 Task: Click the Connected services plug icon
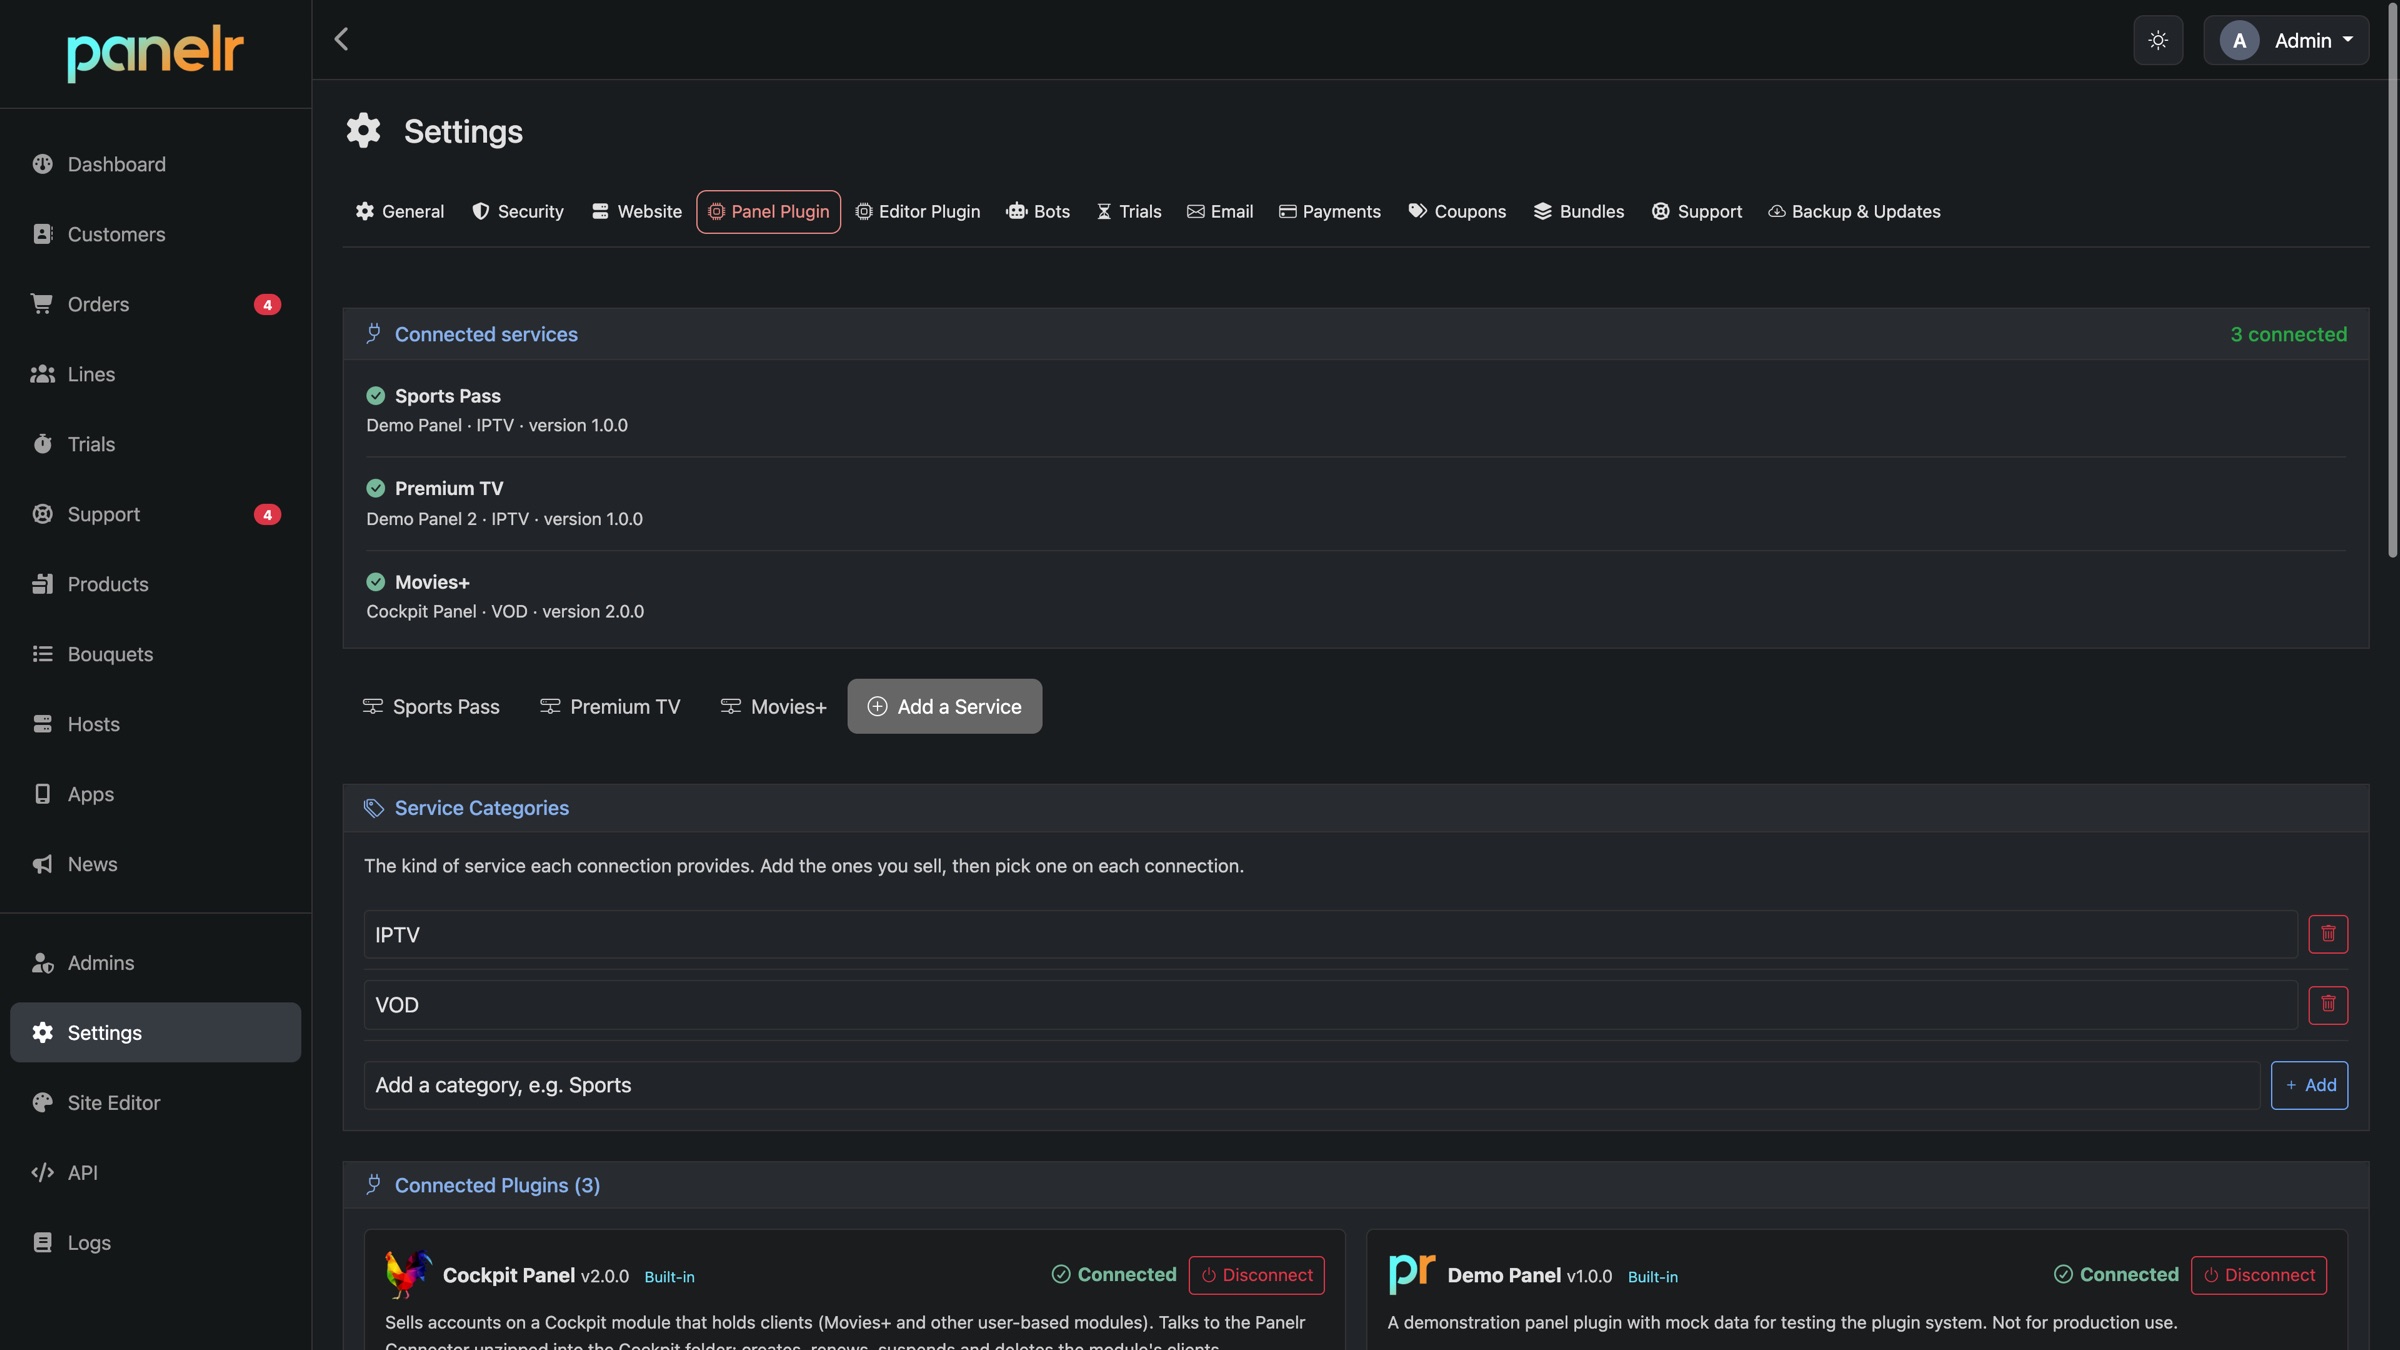point(373,334)
